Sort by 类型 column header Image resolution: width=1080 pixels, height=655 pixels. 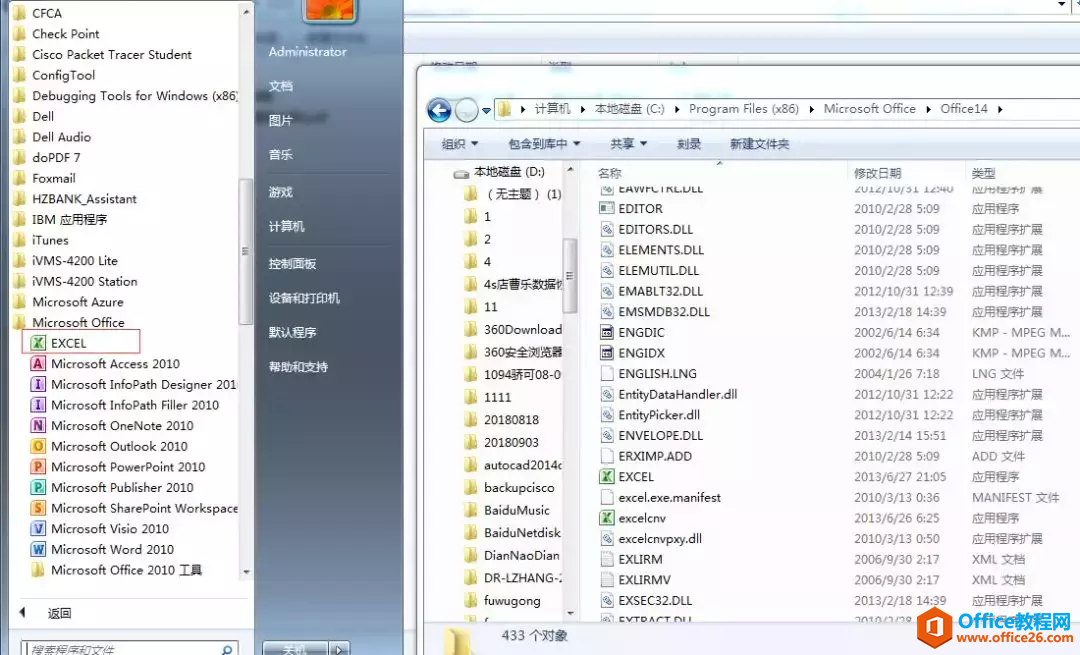click(x=984, y=173)
